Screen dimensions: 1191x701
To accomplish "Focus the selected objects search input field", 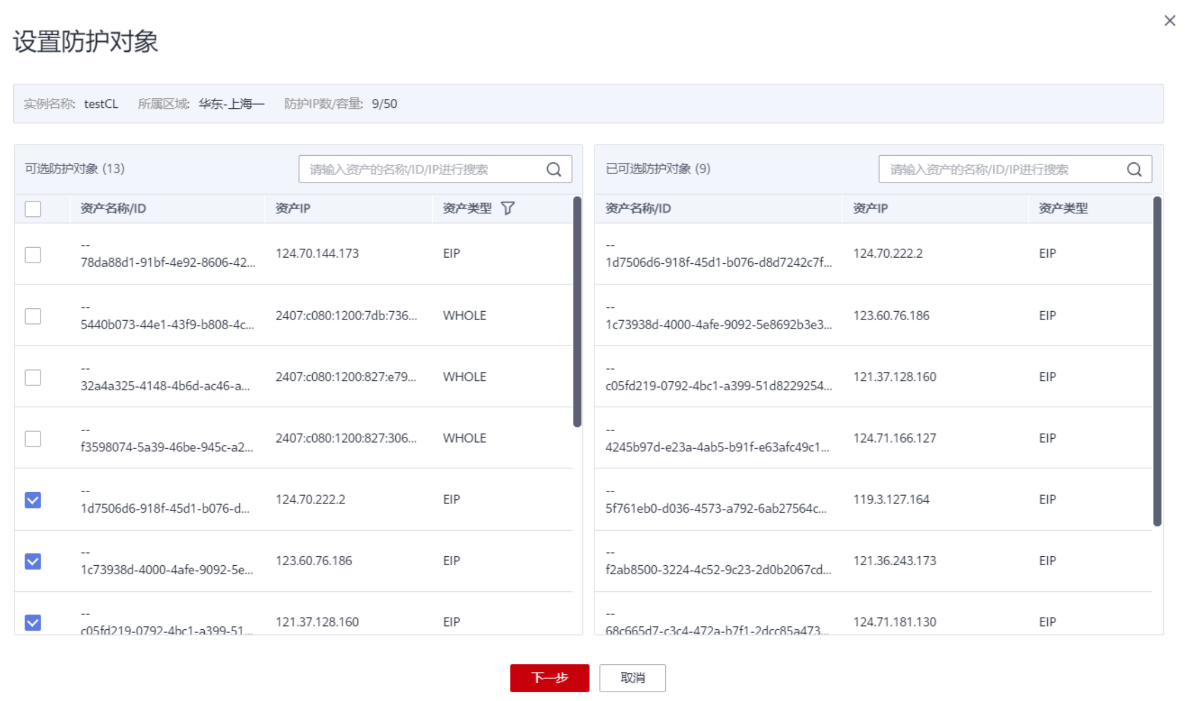I will pyautogui.click(x=1015, y=169).
